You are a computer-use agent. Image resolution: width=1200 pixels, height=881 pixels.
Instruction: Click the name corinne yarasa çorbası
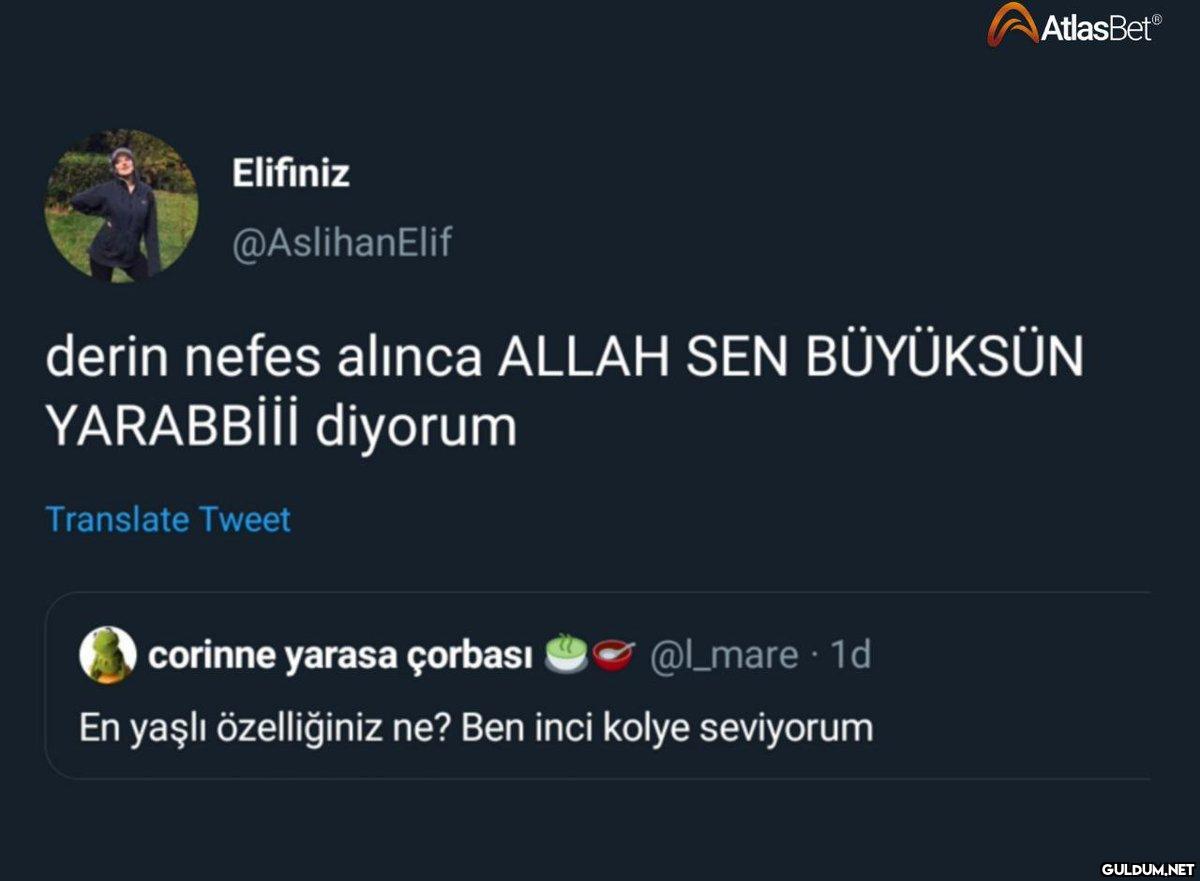340,655
